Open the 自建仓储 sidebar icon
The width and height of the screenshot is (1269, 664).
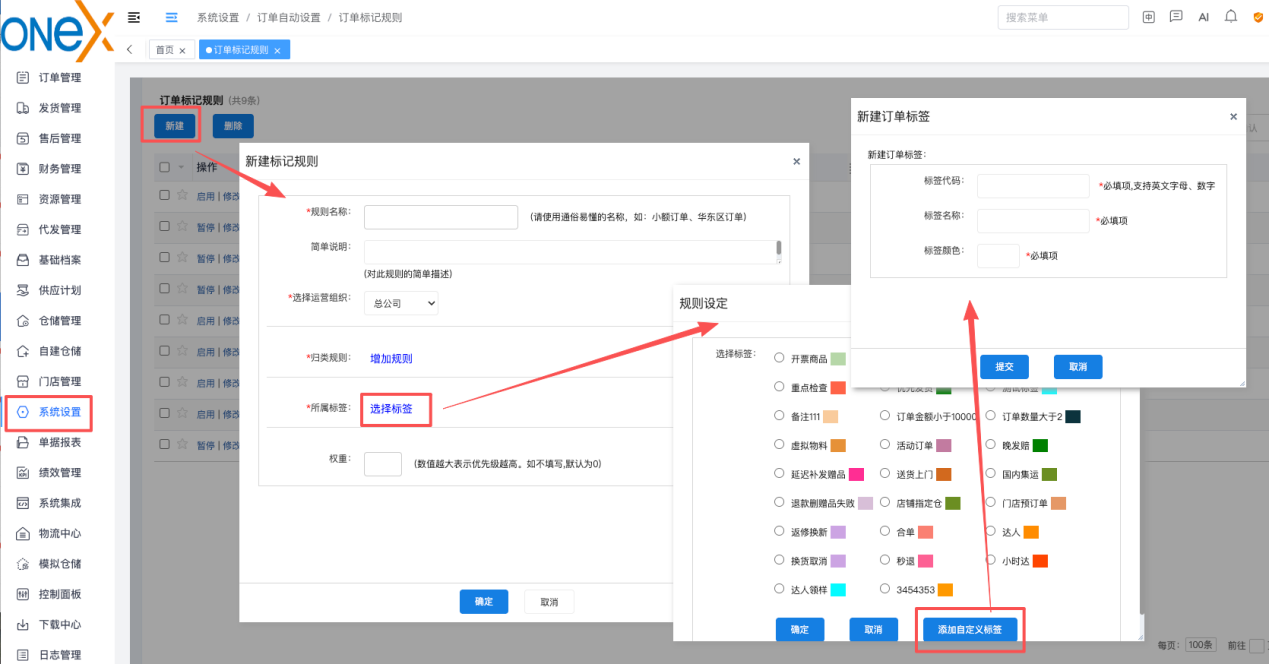pos(23,351)
